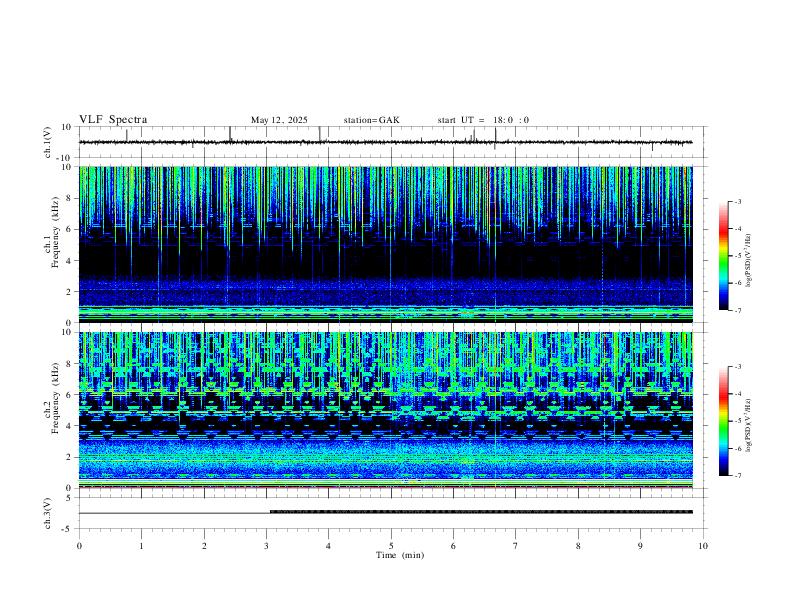Click the "-7" label on lower color bar
The image size is (792, 612).
(x=737, y=476)
